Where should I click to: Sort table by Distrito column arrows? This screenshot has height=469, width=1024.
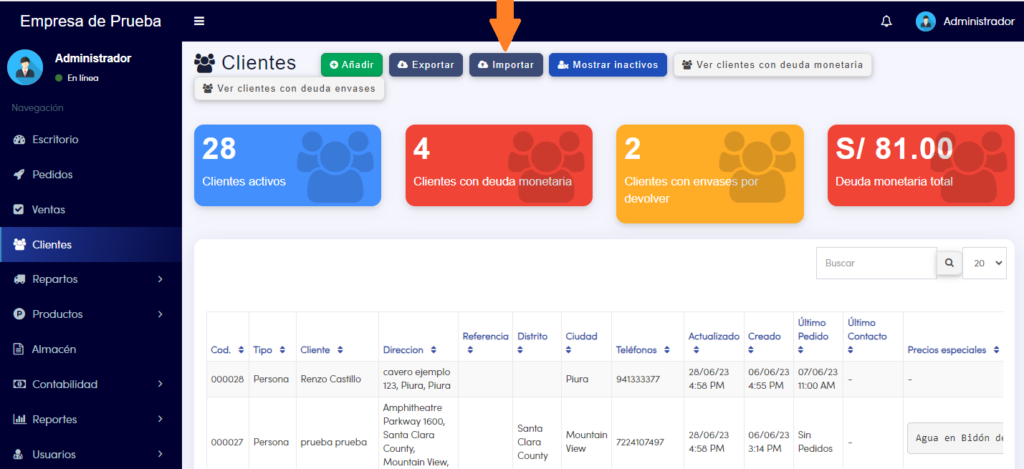point(520,350)
